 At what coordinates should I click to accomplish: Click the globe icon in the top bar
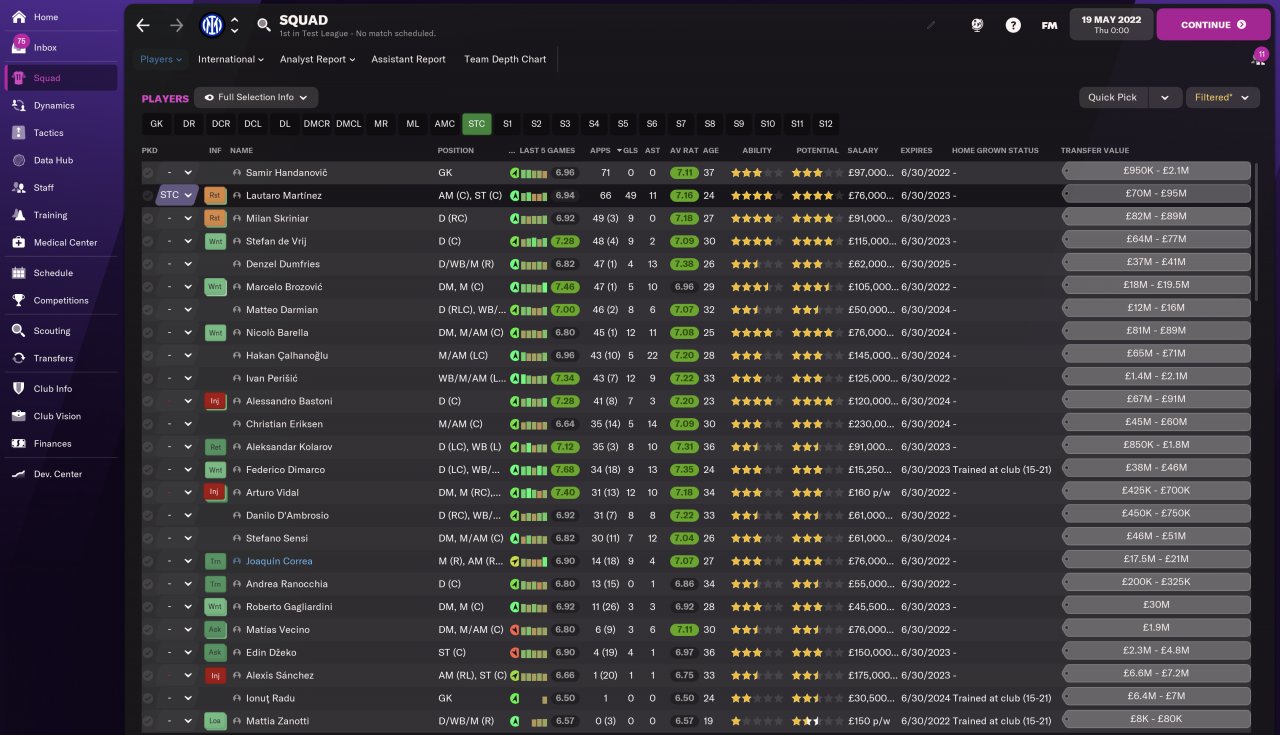[x=977, y=25]
